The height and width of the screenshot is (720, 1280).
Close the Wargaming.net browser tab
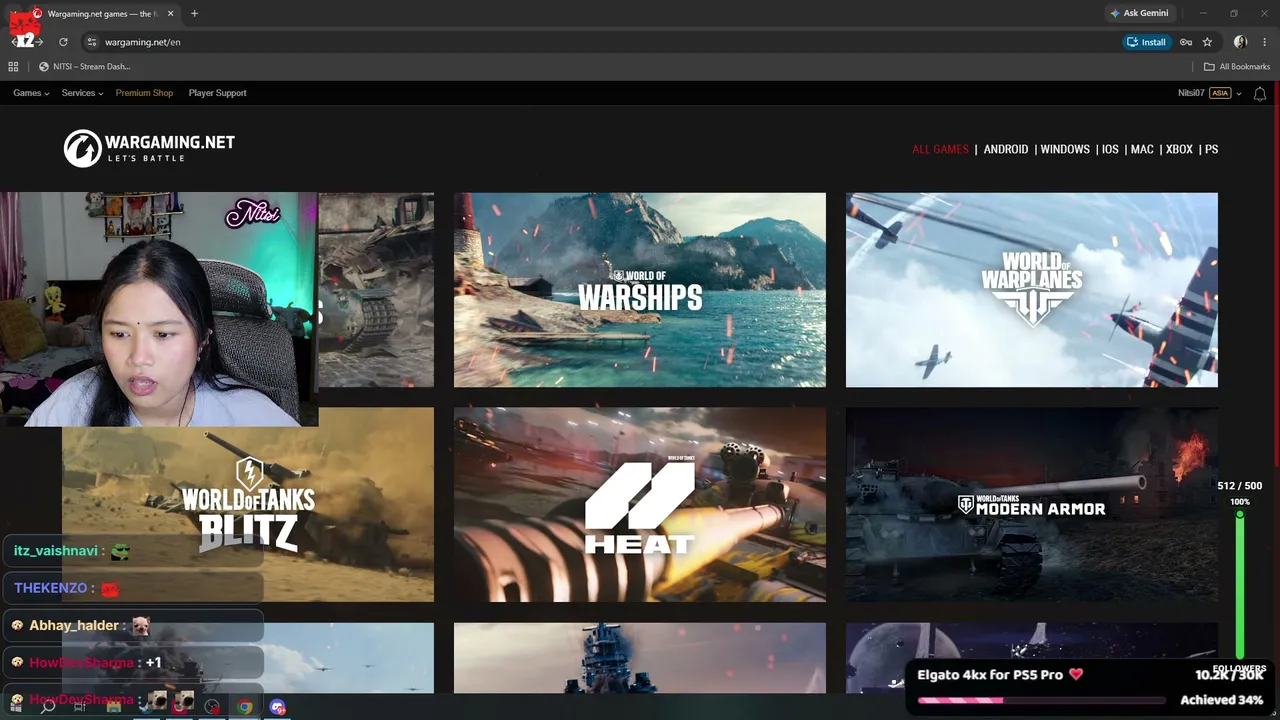point(170,14)
